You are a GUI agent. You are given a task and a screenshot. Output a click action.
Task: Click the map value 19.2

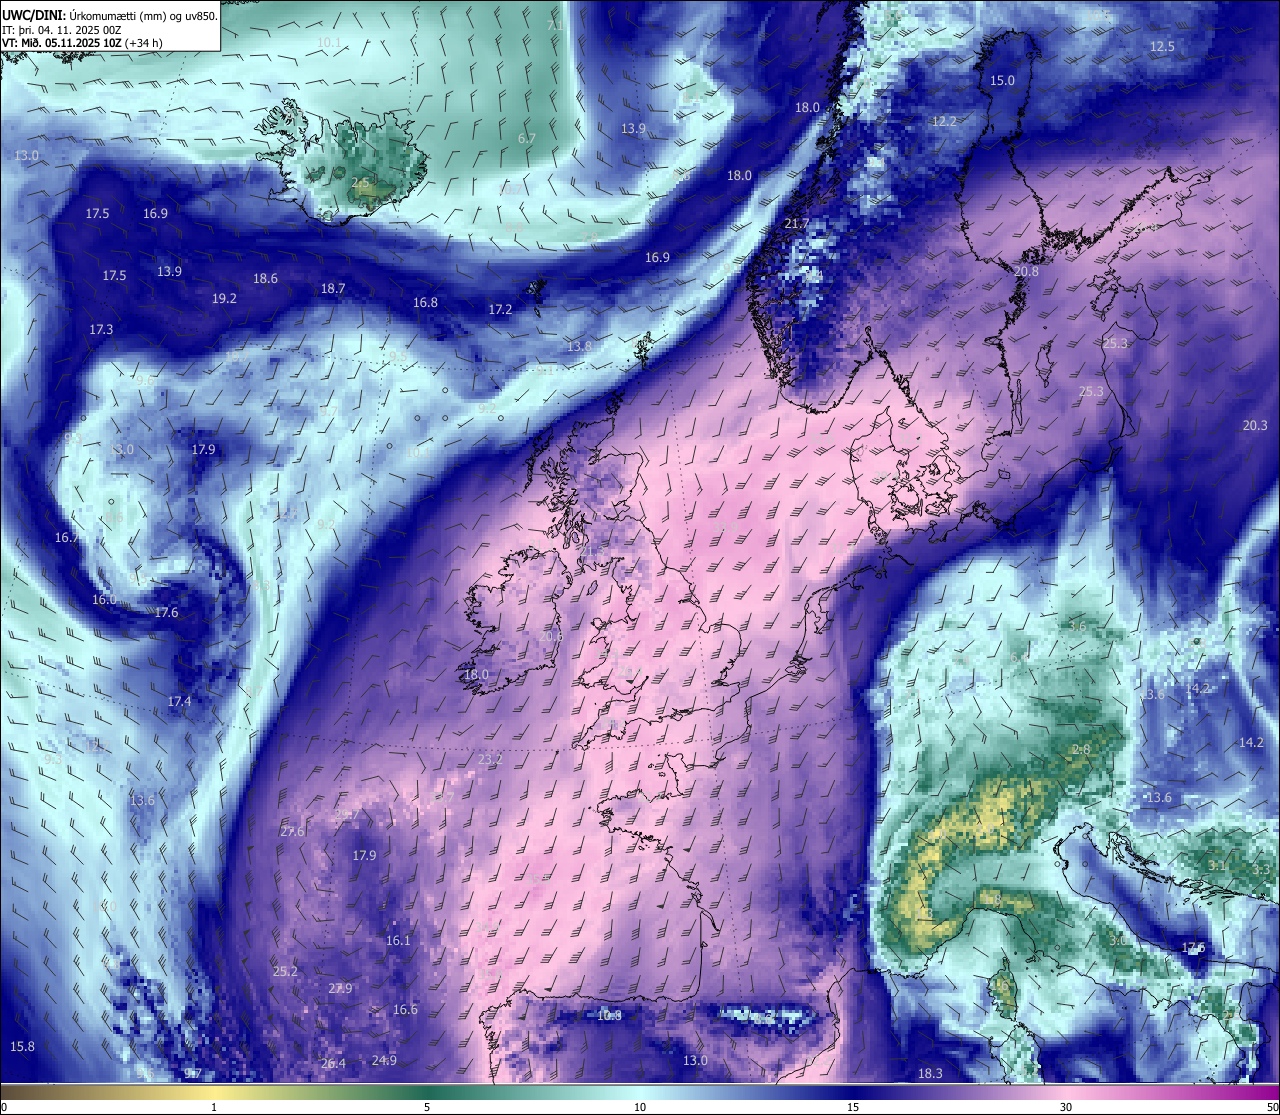(224, 299)
